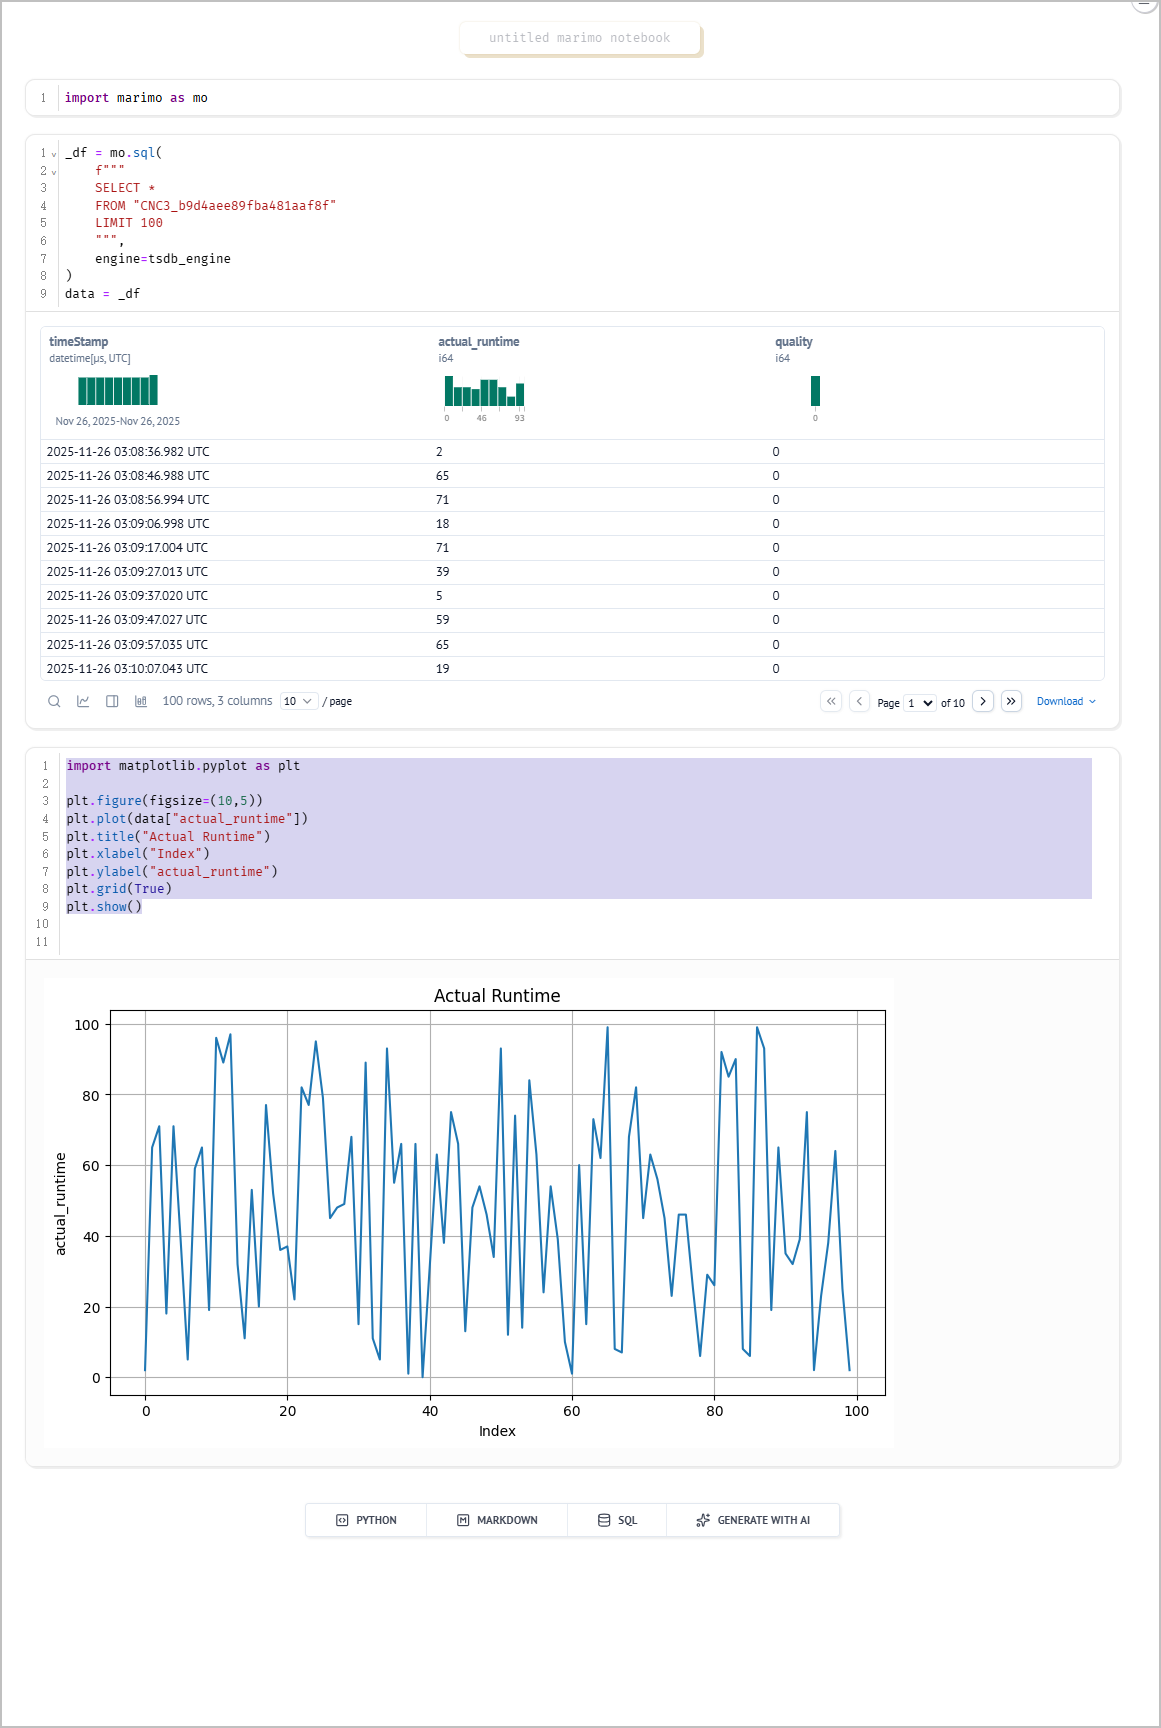Toggle the column summaries chart icon

[141, 701]
